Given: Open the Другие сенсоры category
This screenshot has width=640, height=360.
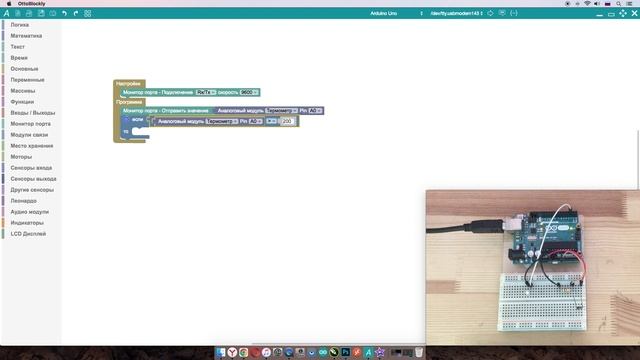Looking at the screenshot, I should tap(32, 190).
